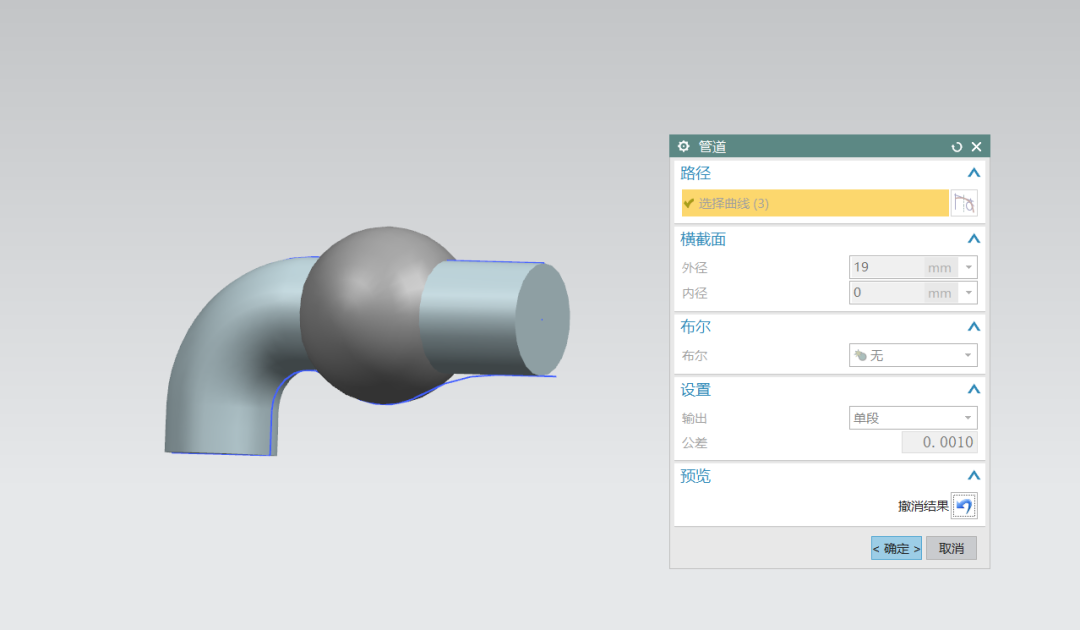This screenshot has width=1080, height=630.
Task: Collapse the 横截面 section
Action: [x=973, y=239]
